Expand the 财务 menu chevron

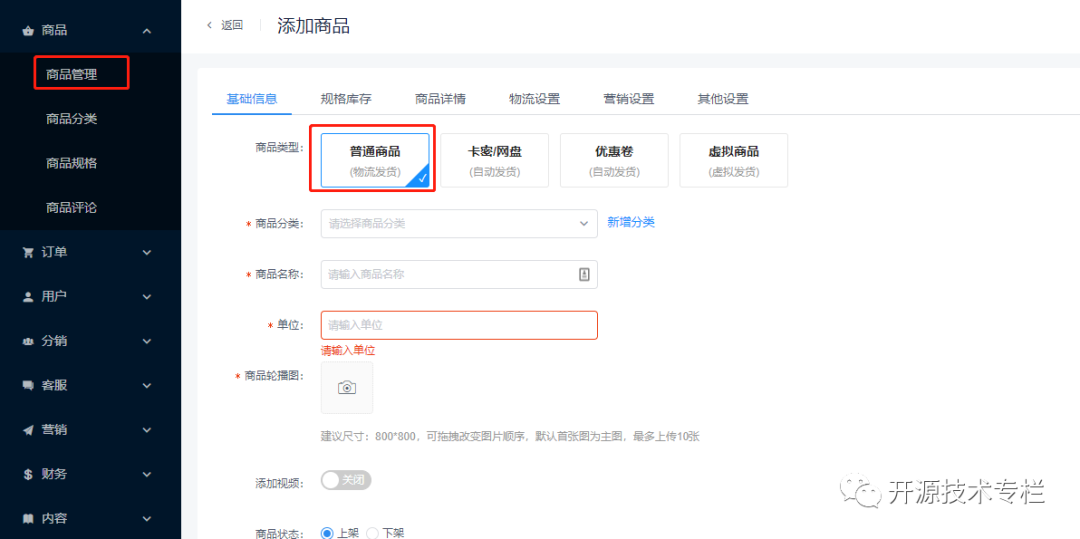click(146, 474)
